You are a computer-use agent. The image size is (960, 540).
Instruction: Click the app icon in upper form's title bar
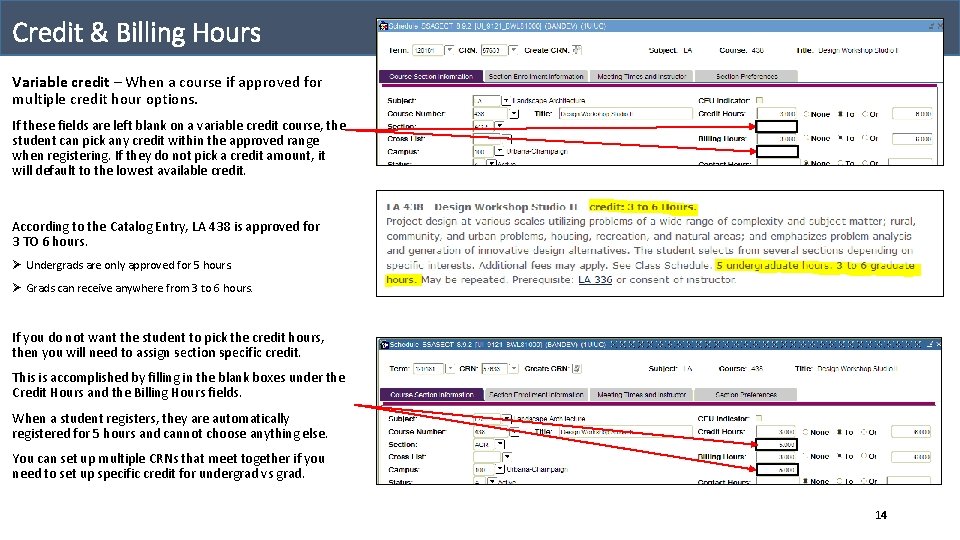(x=383, y=26)
